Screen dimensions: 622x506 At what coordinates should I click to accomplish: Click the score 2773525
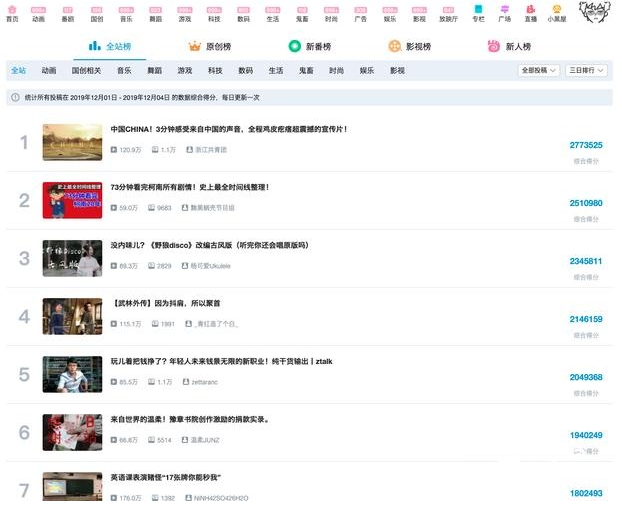click(586, 145)
